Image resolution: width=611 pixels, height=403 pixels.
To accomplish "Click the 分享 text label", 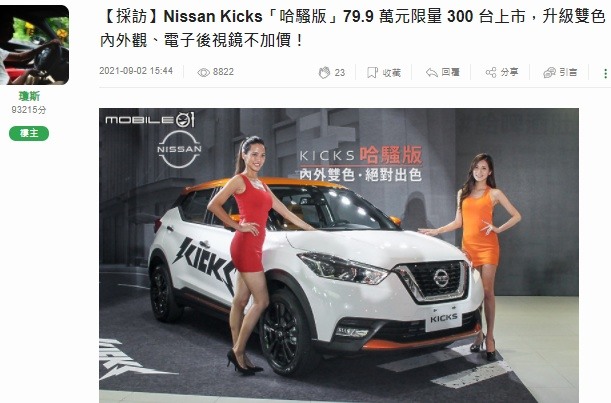I will (x=509, y=72).
